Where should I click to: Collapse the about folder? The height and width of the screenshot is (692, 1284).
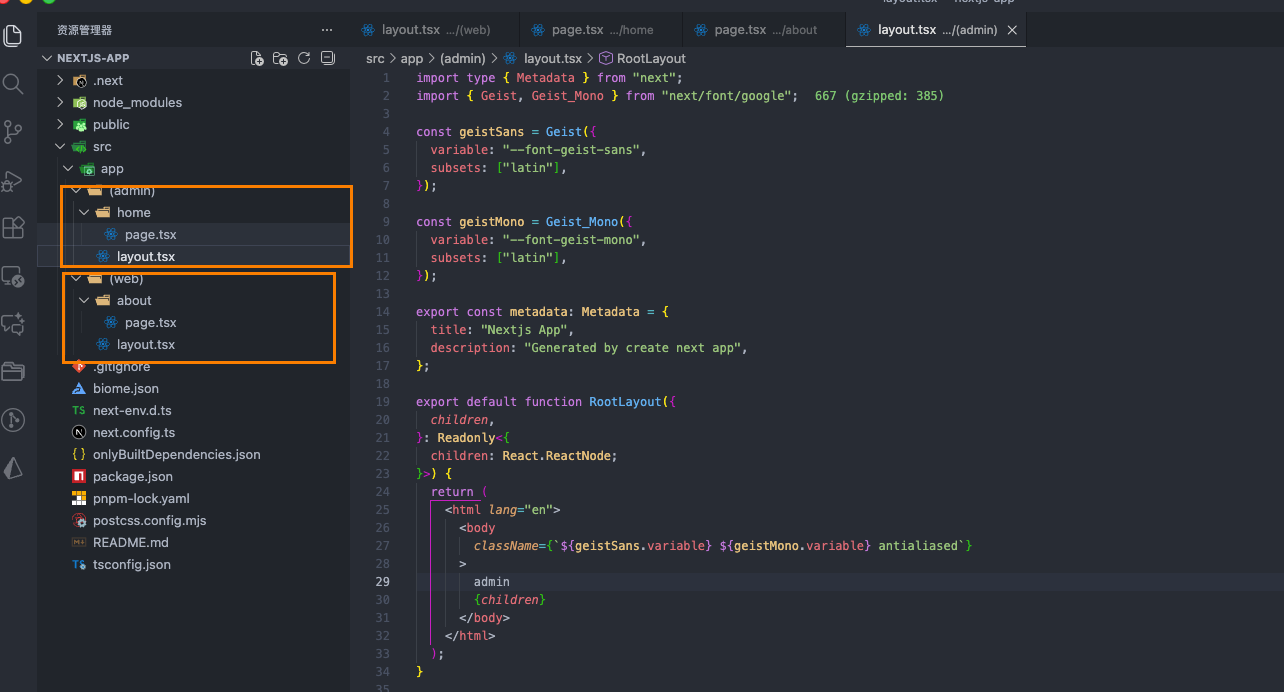click(x=134, y=301)
